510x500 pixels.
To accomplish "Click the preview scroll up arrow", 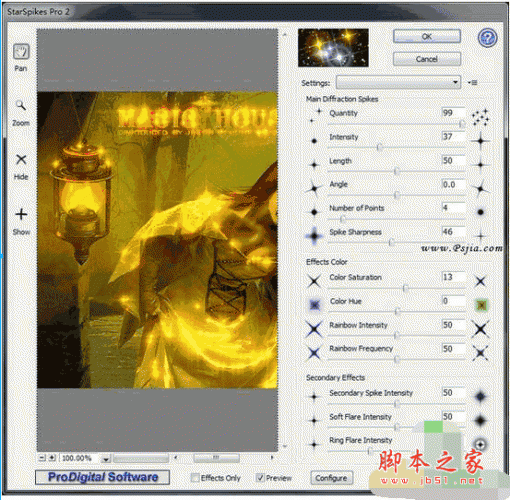I will coord(285,34).
